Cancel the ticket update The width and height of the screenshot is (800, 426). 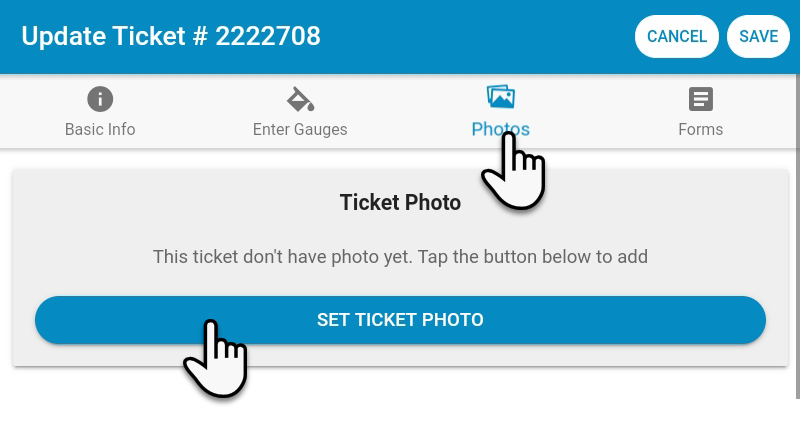tap(677, 36)
